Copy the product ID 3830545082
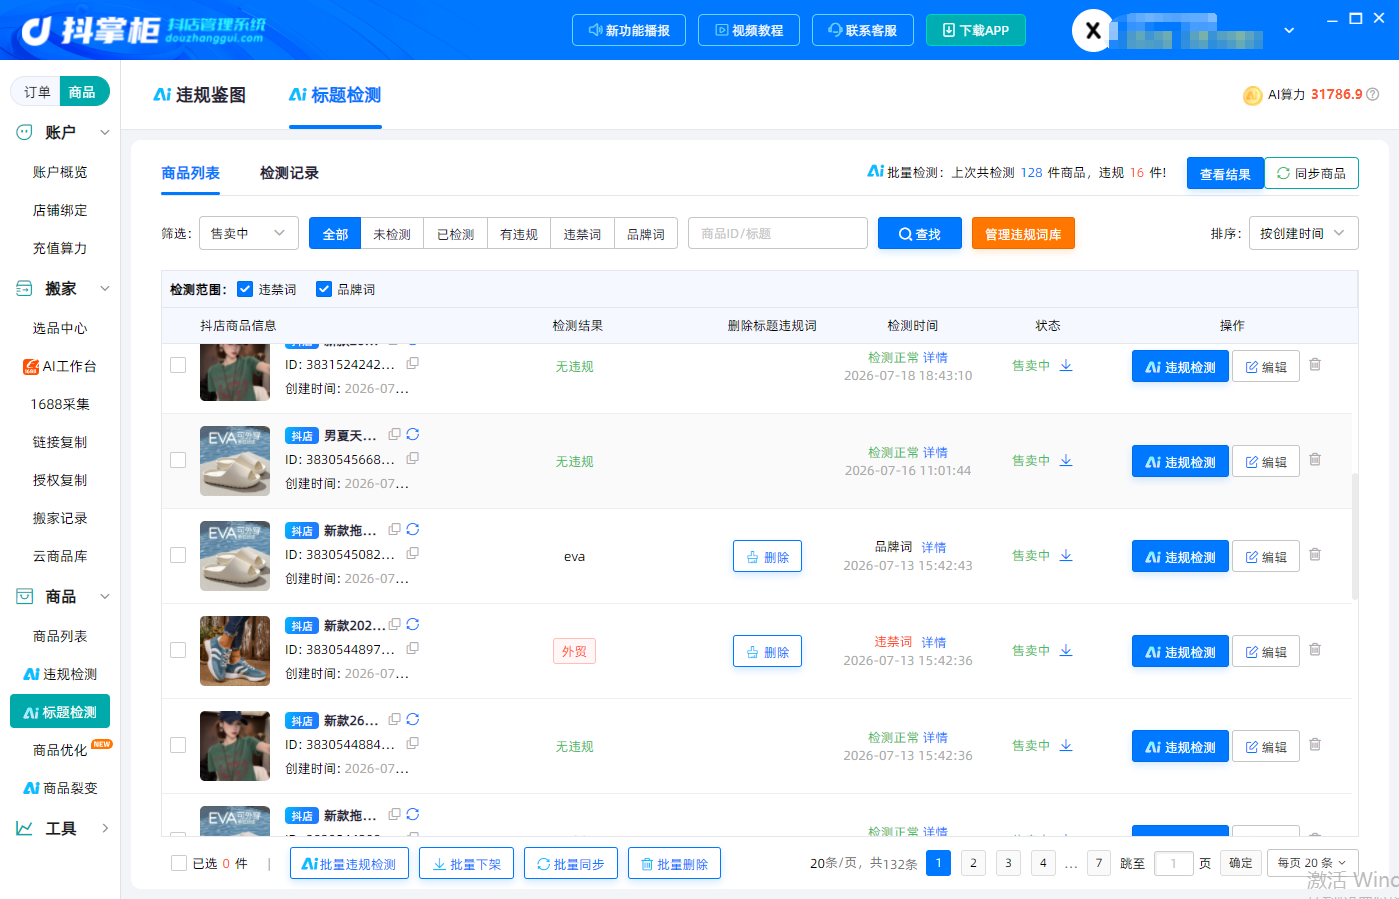 (413, 553)
